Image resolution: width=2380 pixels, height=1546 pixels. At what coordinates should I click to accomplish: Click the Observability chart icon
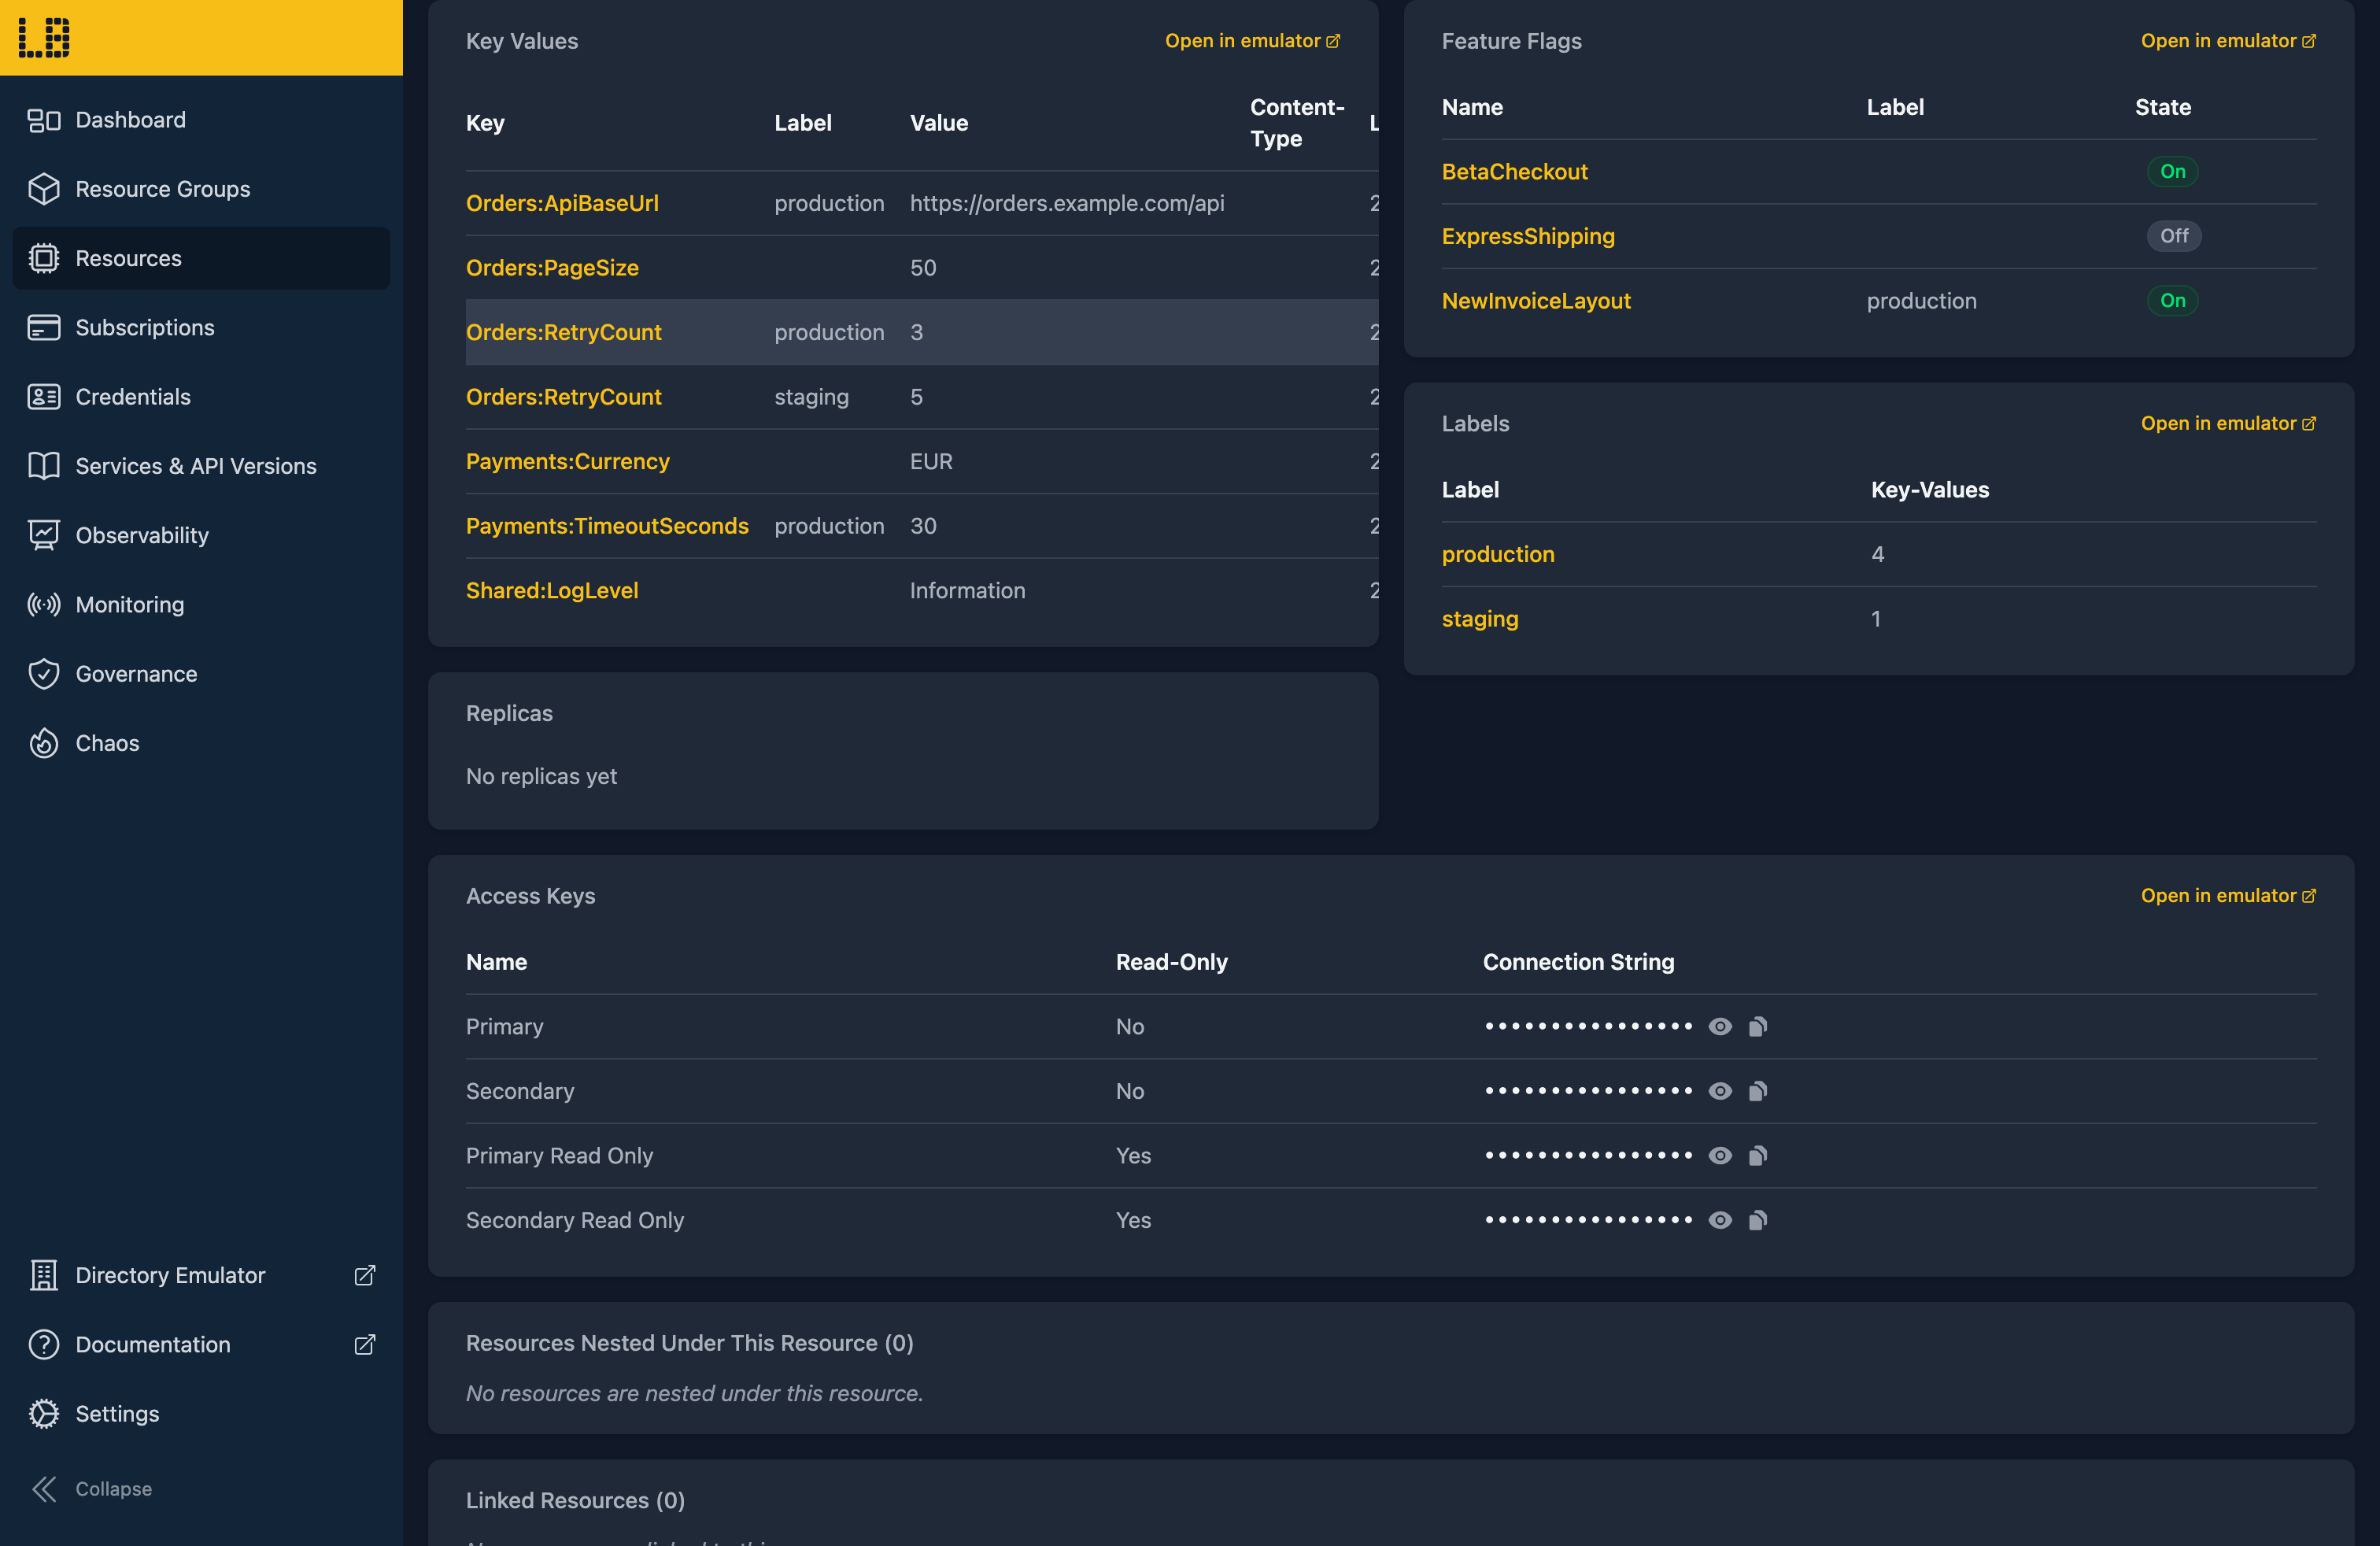(44, 535)
